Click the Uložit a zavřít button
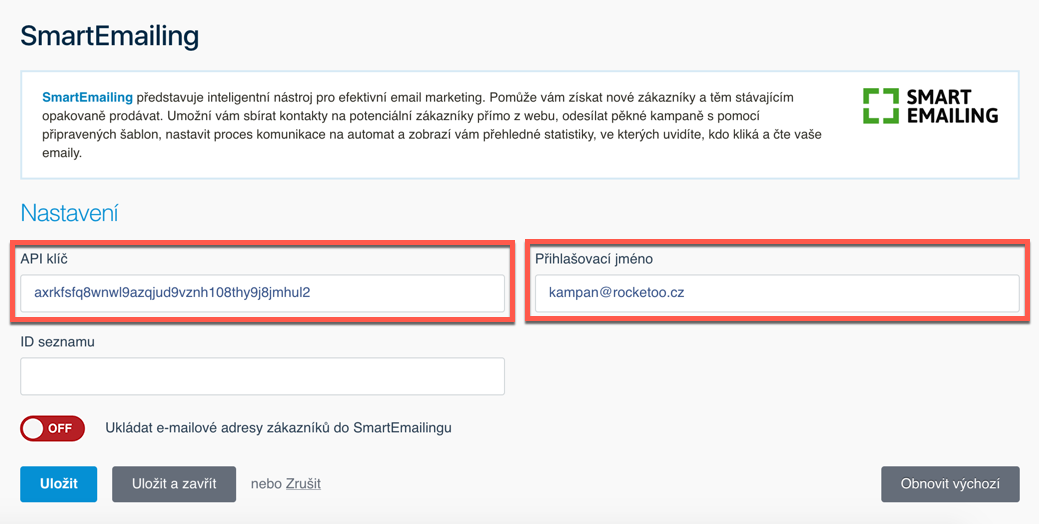The height and width of the screenshot is (524, 1039). [174, 484]
